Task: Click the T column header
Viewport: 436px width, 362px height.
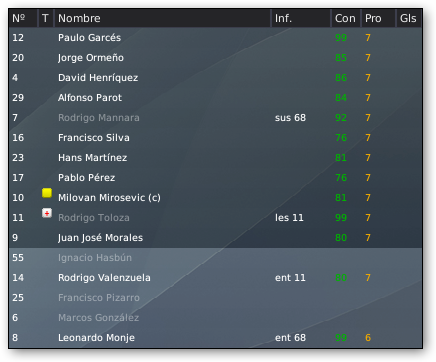Action: (x=46, y=18)
